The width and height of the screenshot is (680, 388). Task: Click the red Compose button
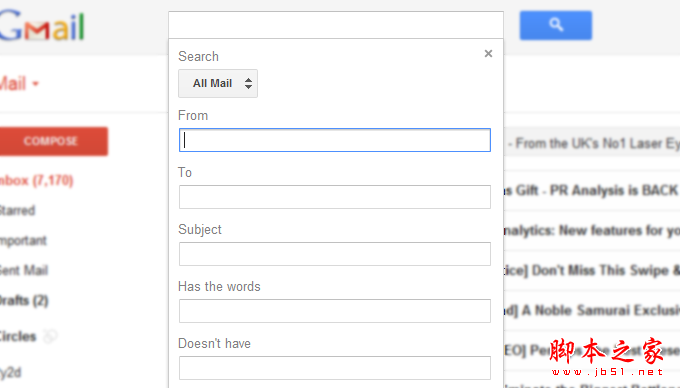coord(53,141)
